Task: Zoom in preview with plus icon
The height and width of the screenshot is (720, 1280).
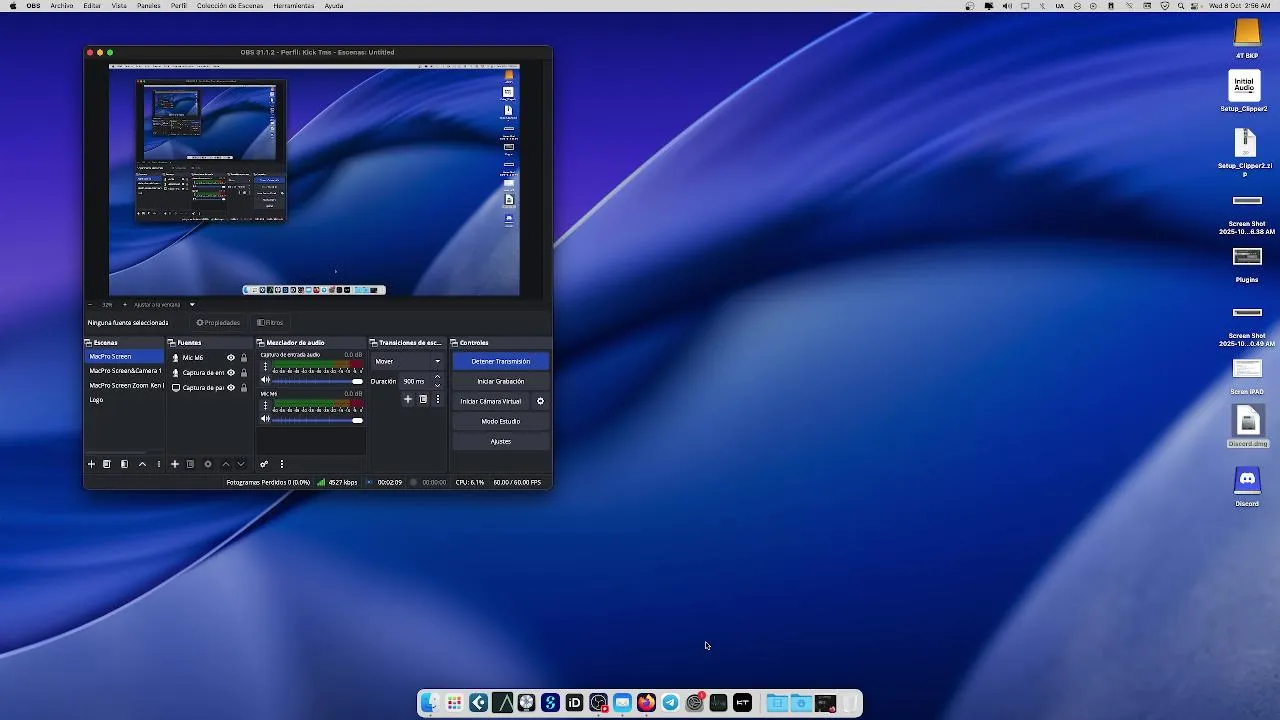Action: point(125,304)
